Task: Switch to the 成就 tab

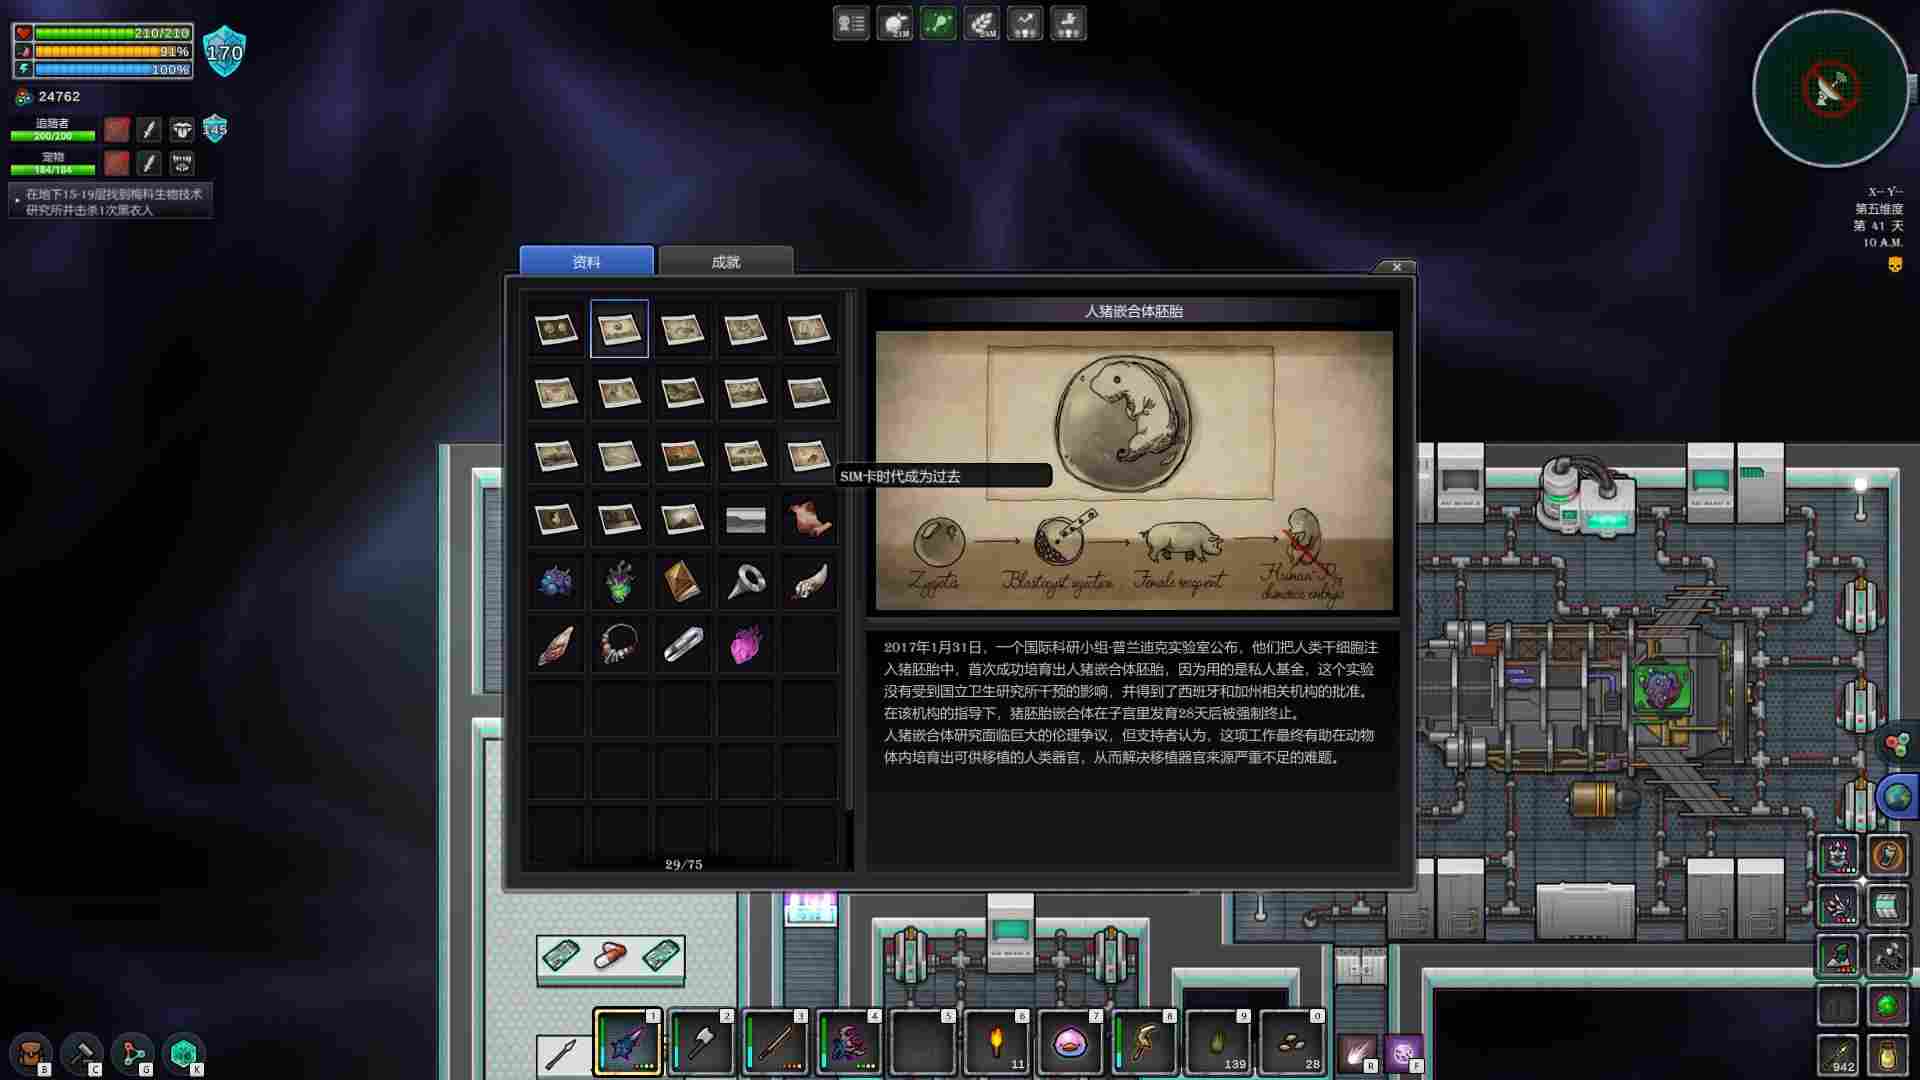Action: coord(726,262)
